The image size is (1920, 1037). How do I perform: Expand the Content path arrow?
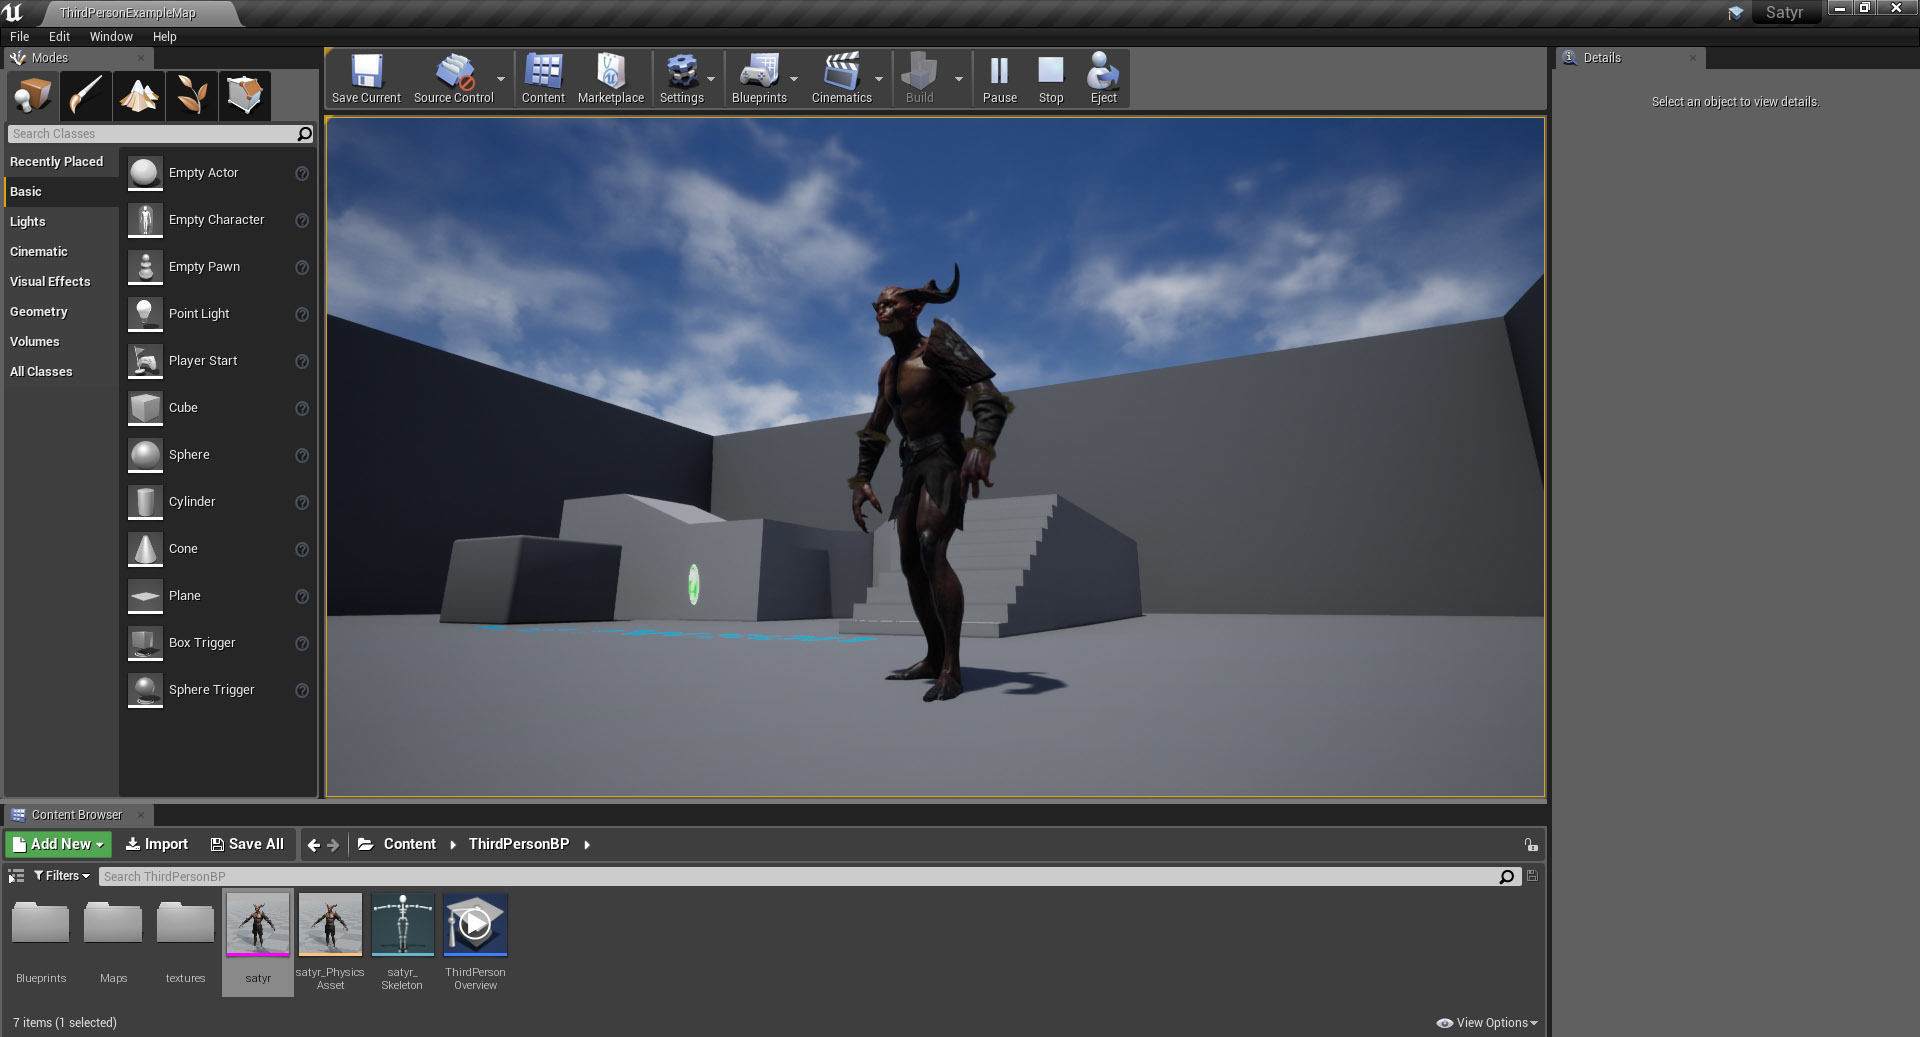pyautogui.click(x=453, y=845)
